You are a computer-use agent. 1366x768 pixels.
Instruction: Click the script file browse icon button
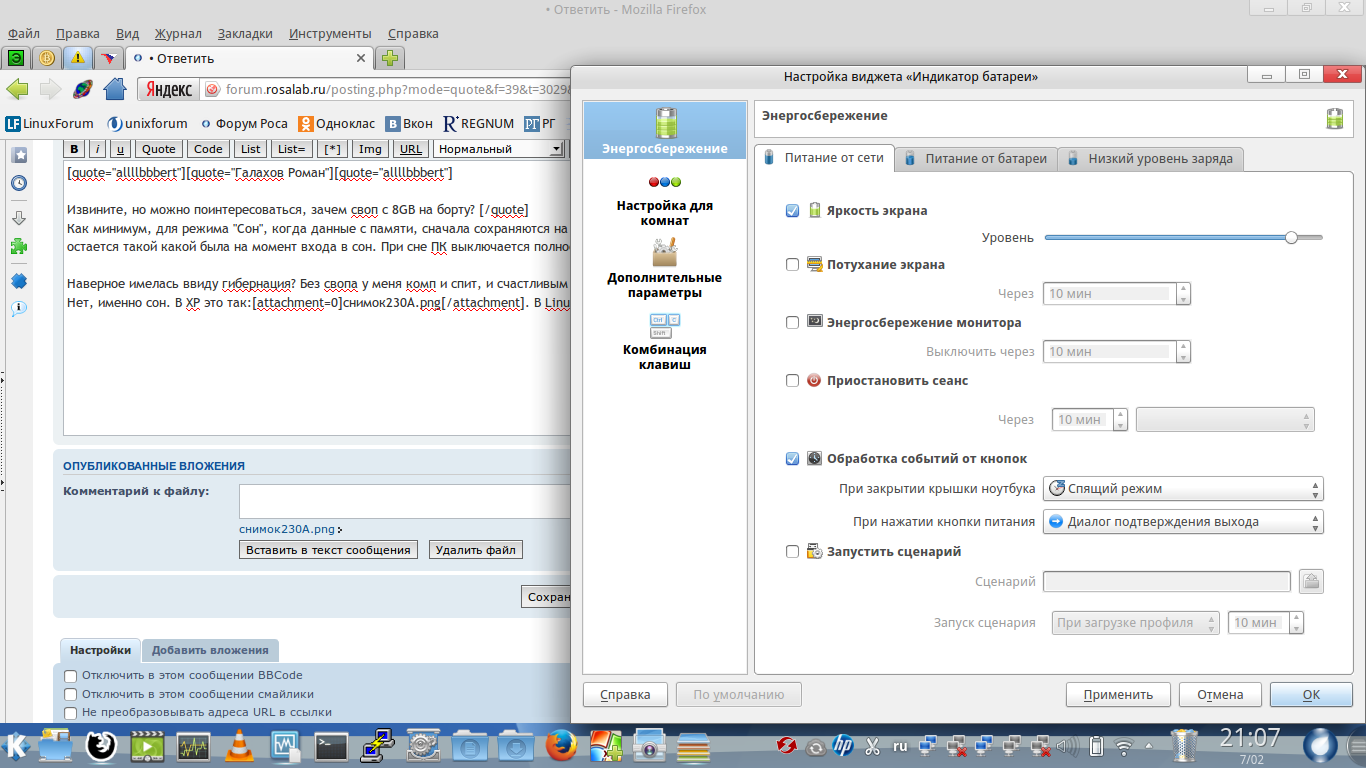coord(1311,581)
